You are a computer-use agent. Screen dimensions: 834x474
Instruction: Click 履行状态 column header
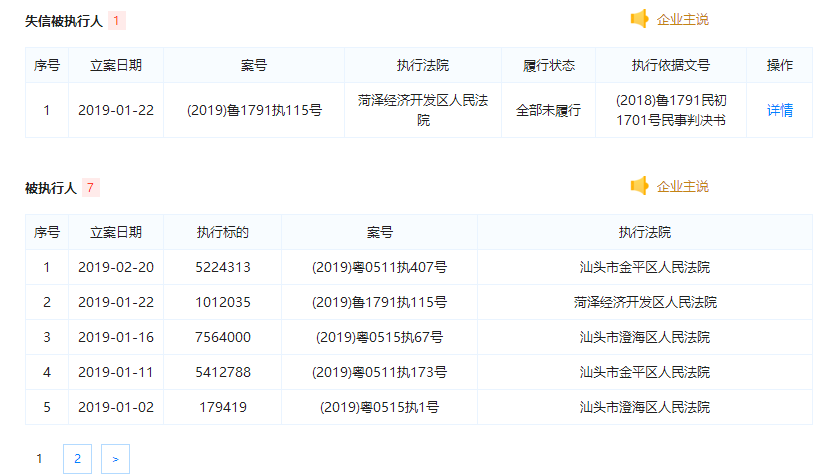point(548,65)
